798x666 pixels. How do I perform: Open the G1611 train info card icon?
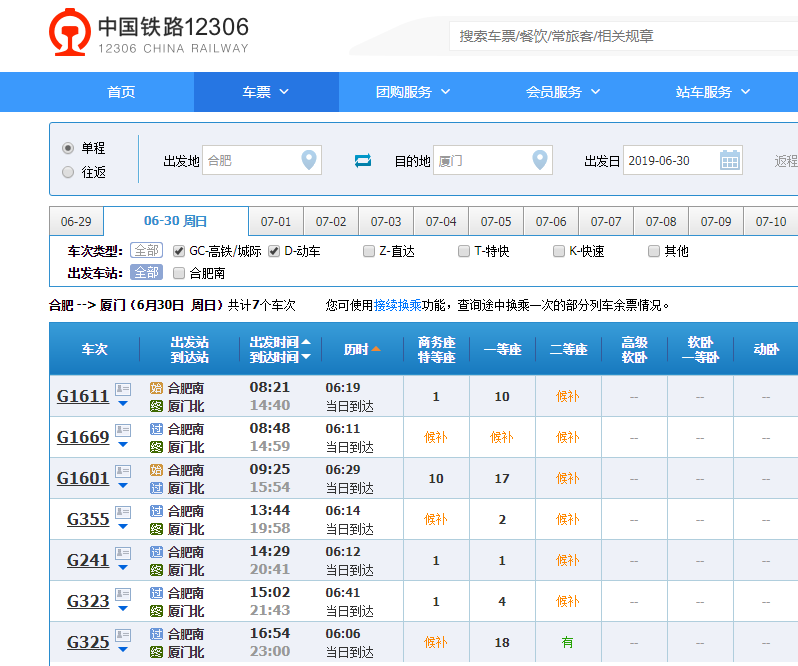(123, 390)
